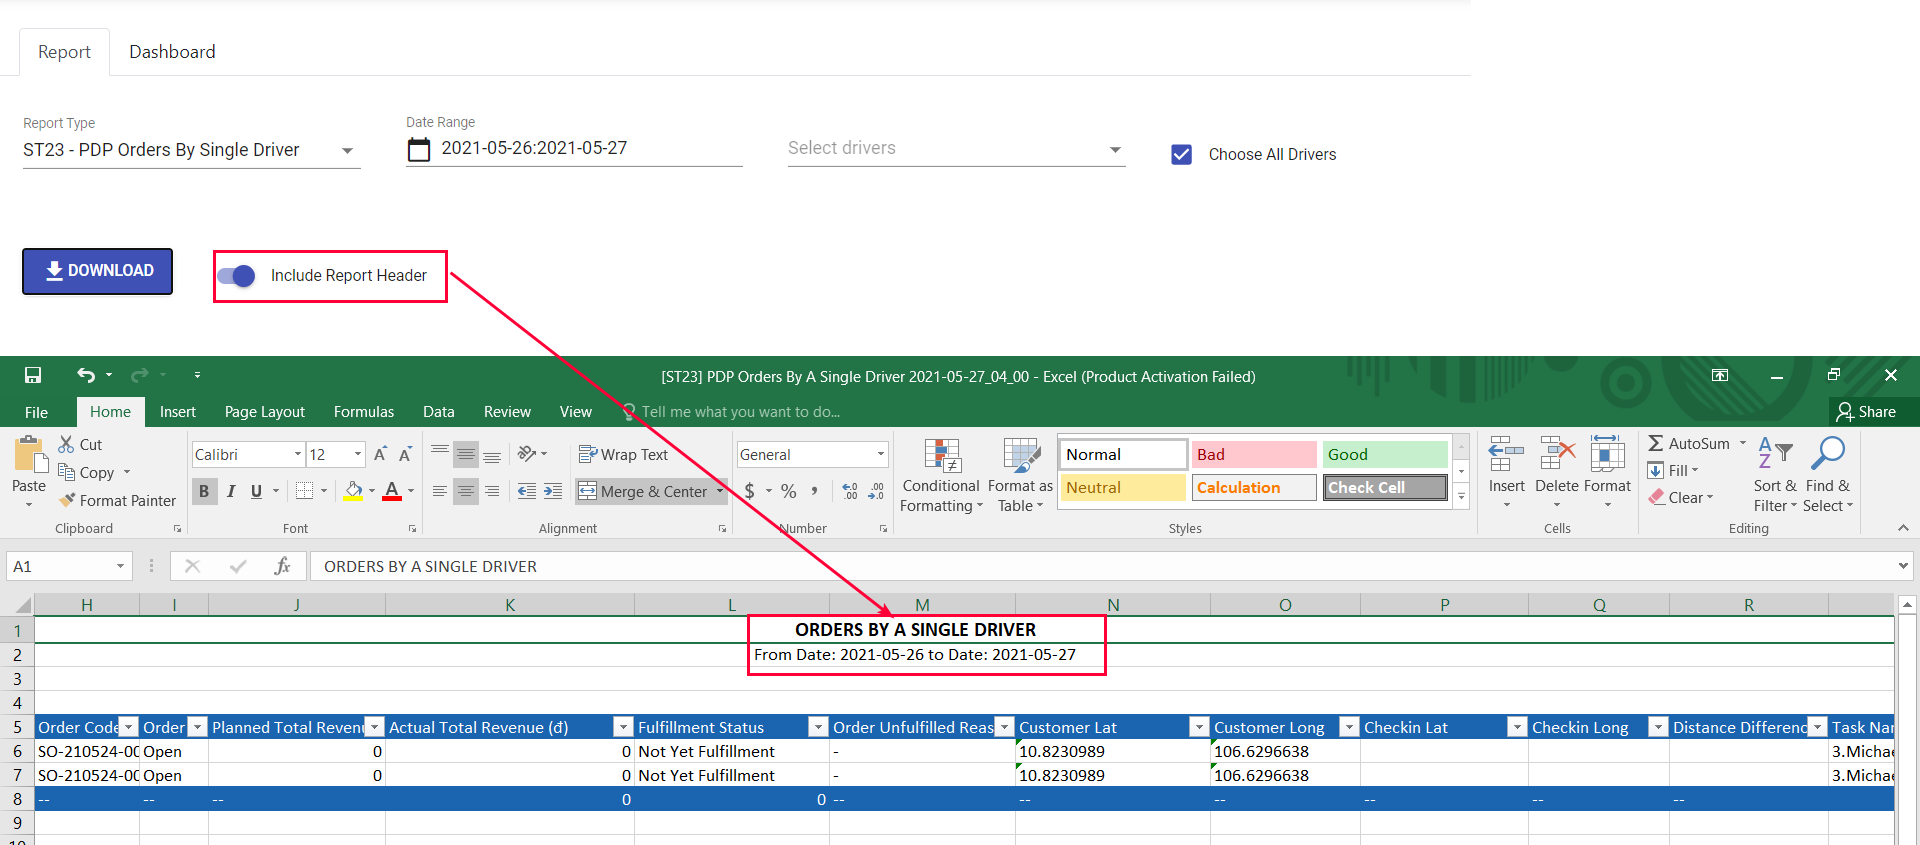Viewport: 1920px width, 845px height.
Task: Switch to the Dashboard tab
Action: coord(172,52)
